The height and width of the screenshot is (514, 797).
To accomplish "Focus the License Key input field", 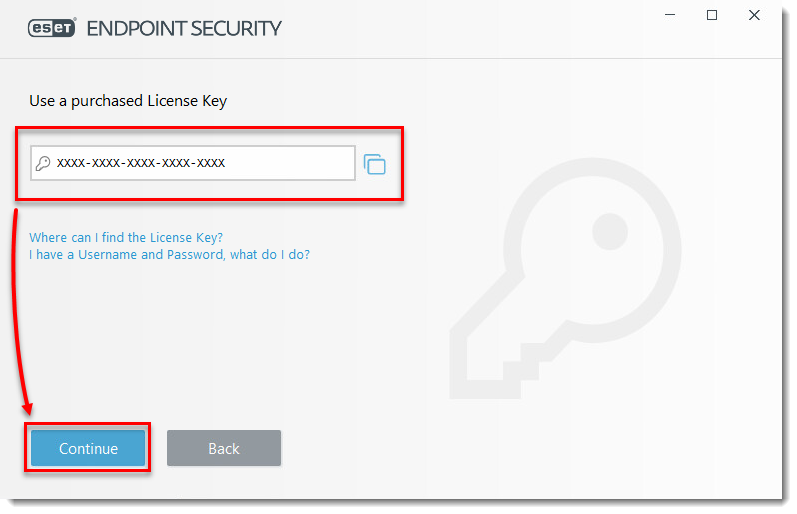I will [193, 163].
